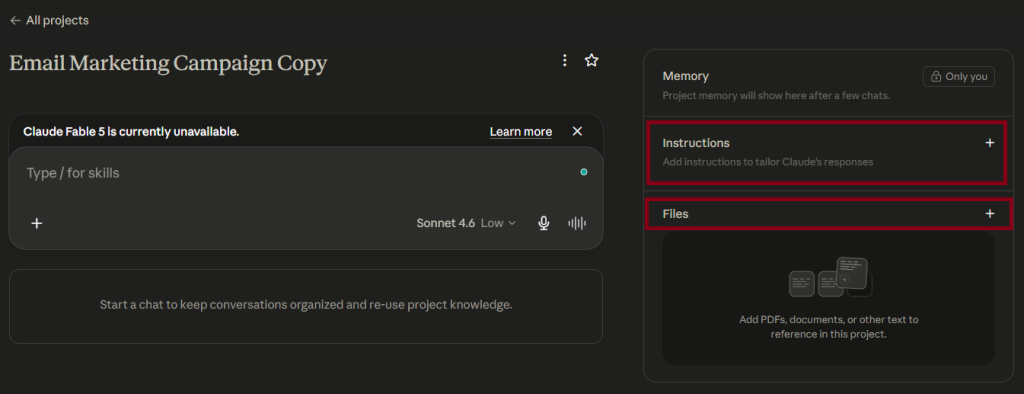Start voice mode waveform icon
Image resolution: width=1024 pixels, height=394 pixels.
pyautogui.click(x=577, y=223)
